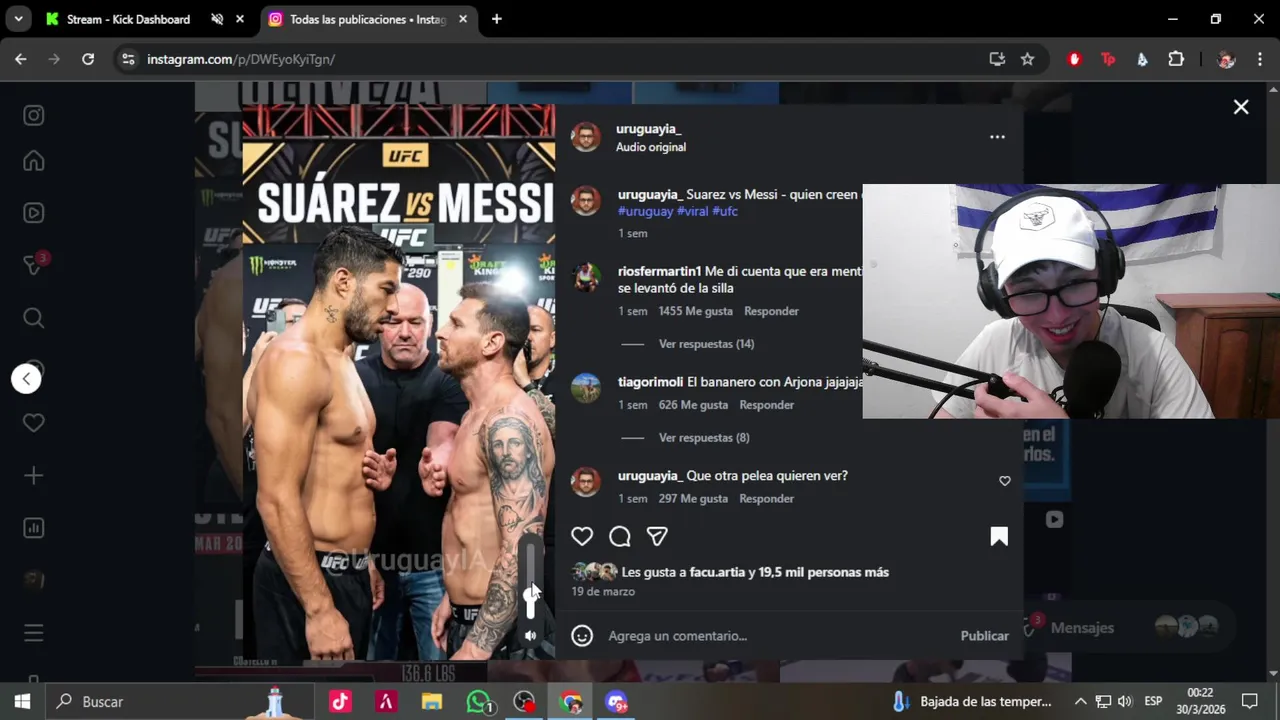This screenshot has width=1280, height=720.
Task: Open the red hand ad-blocker extension
Action: pos(1075,59)
